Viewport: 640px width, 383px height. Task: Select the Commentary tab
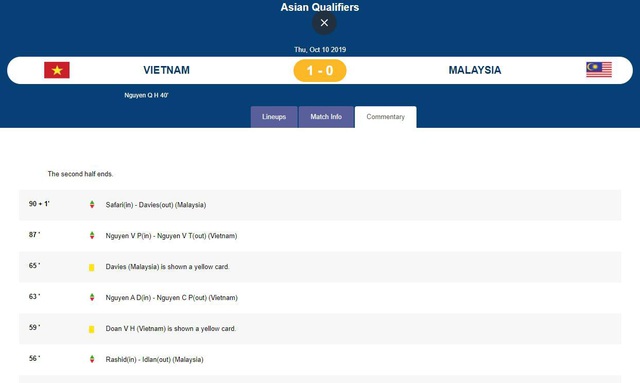point(386,117)
